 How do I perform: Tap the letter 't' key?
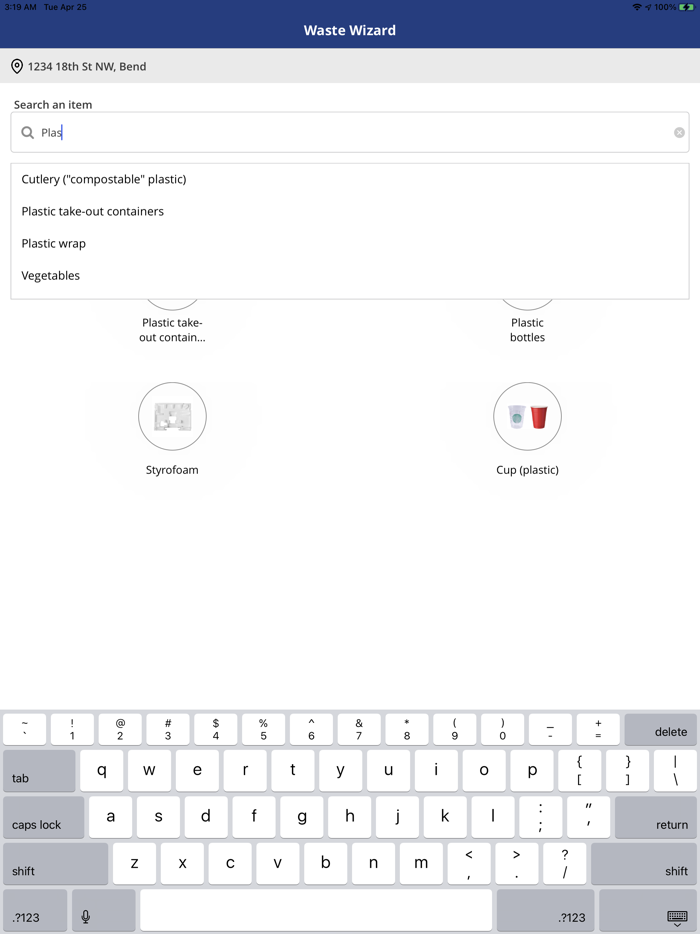coord(293,770)
